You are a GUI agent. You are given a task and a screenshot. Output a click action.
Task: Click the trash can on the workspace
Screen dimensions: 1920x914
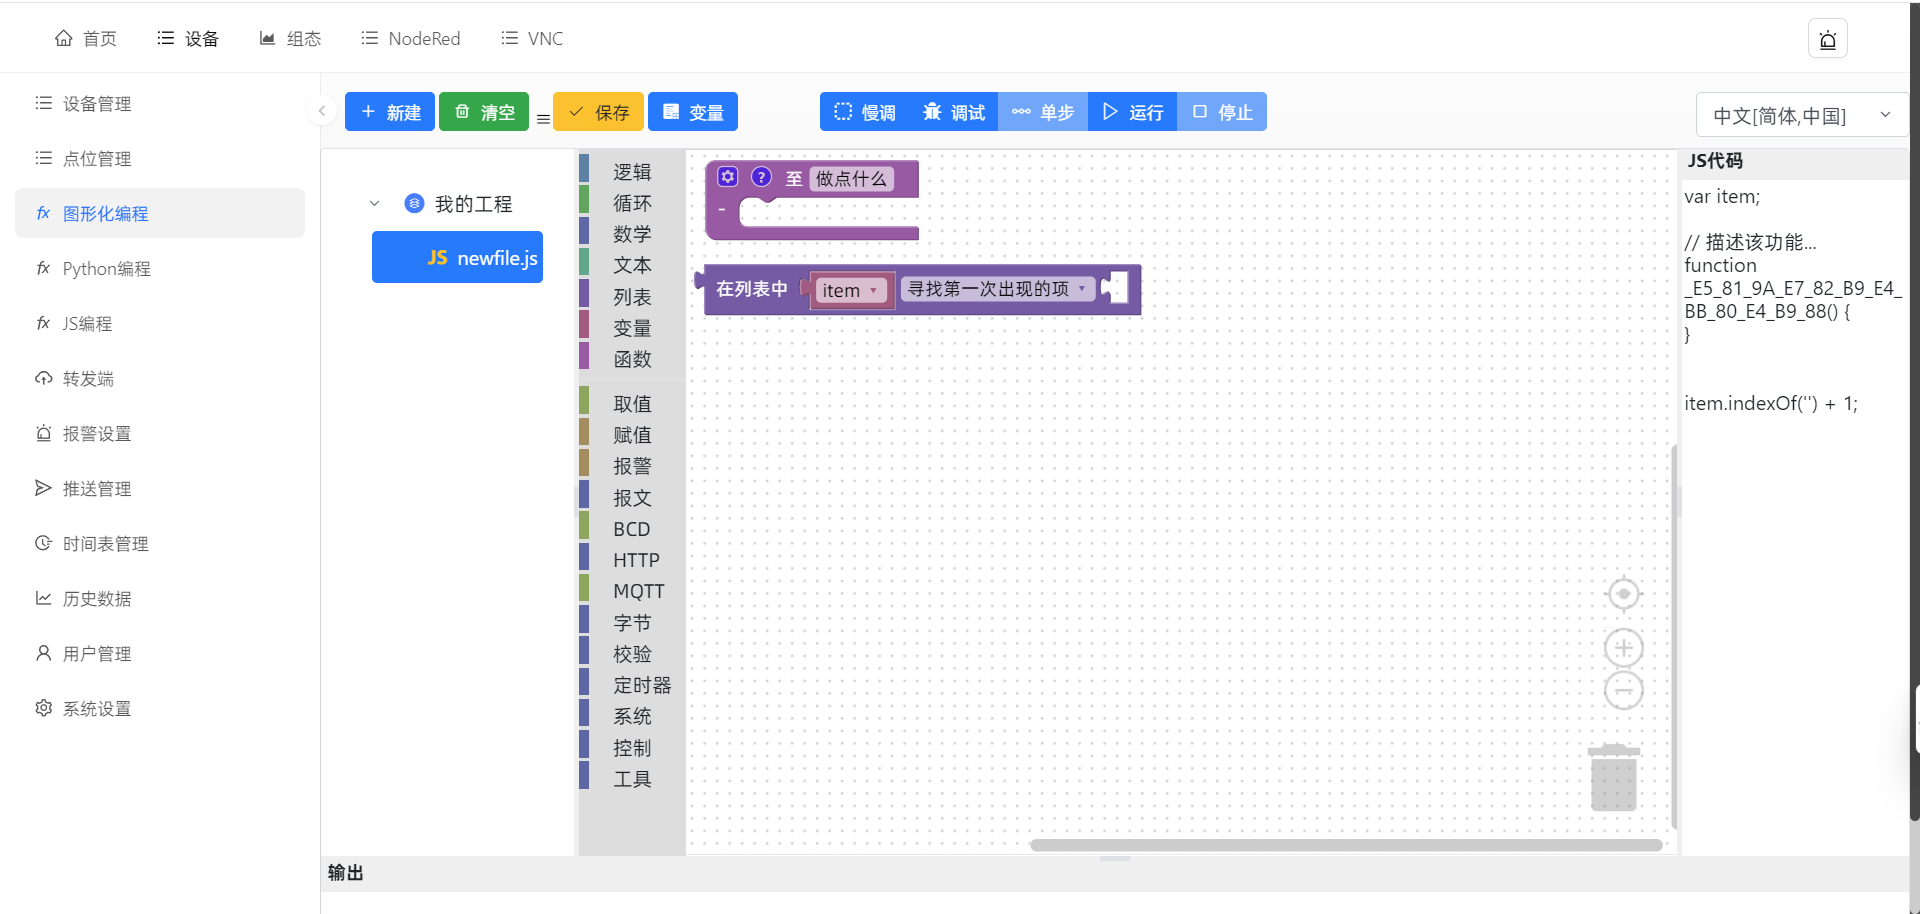click(1613, 778)
